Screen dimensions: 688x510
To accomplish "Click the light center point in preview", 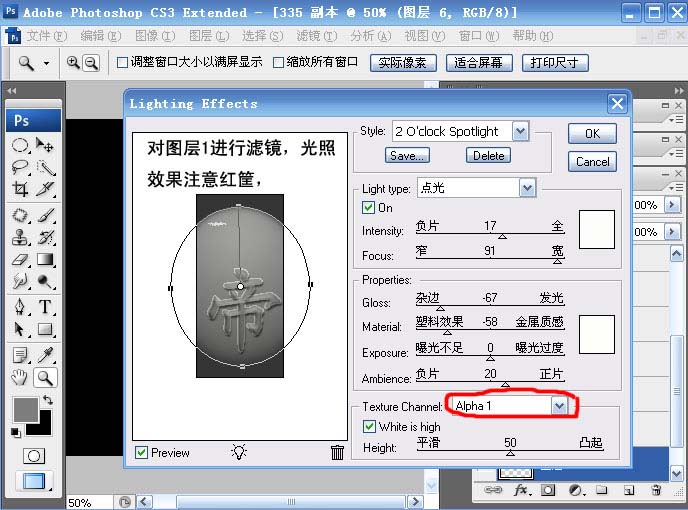I will click(x=240, y=286).
